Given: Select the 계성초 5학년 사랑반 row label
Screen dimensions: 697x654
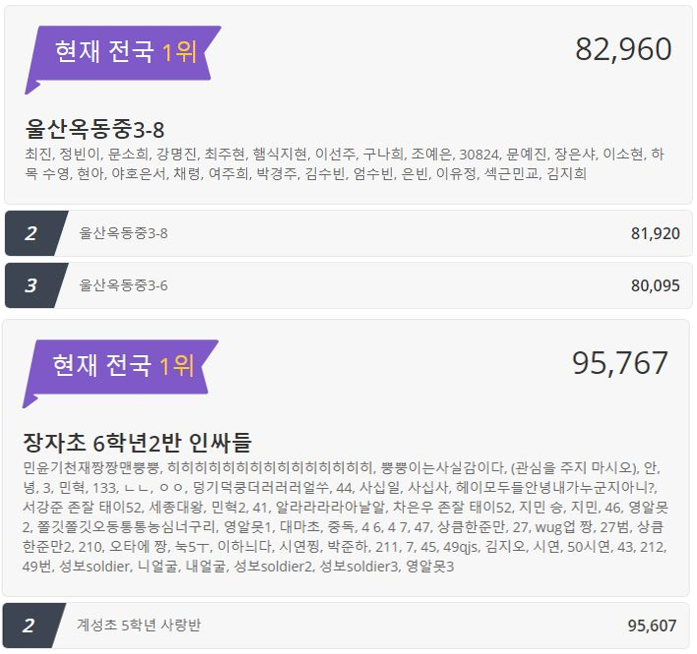Looking at the screenshot, I should pos(139,625).
